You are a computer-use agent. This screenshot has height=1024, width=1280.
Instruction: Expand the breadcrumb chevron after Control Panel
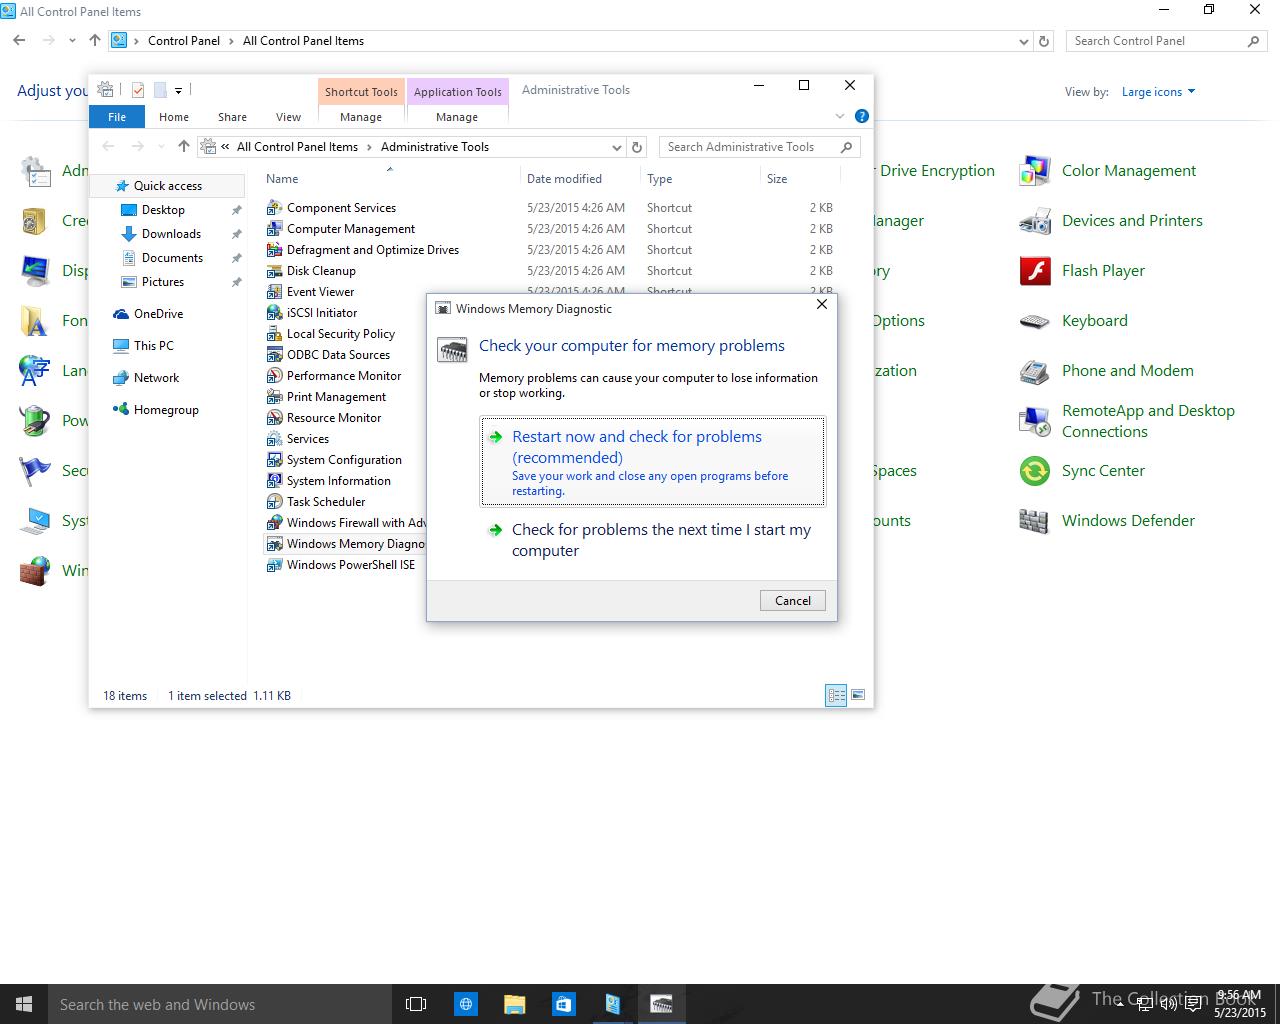[231, 41]
